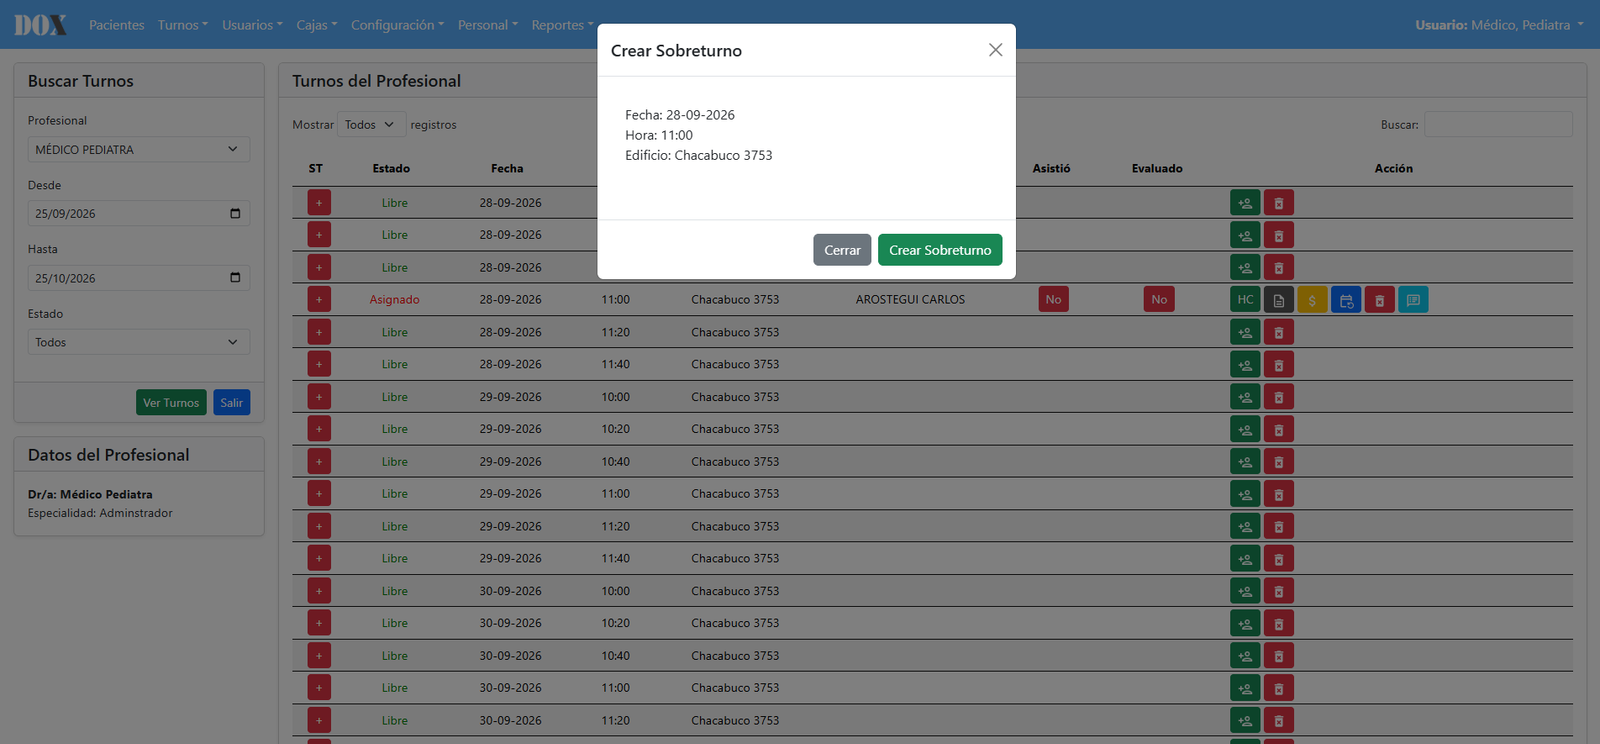
Task: Click the red plus sobreturno button for the 29-09-2026 10:00 slot
Action: tap(319, 397)
